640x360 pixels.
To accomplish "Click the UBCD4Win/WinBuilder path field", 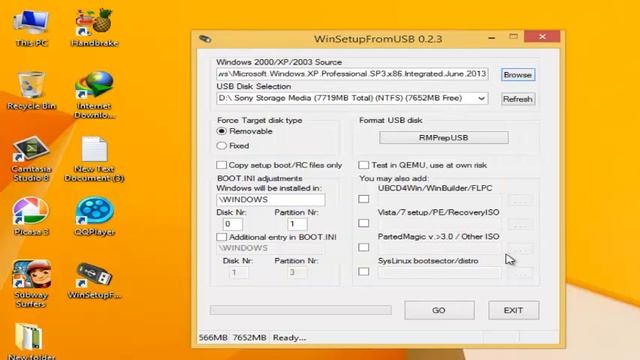I will tap(439, 200).
